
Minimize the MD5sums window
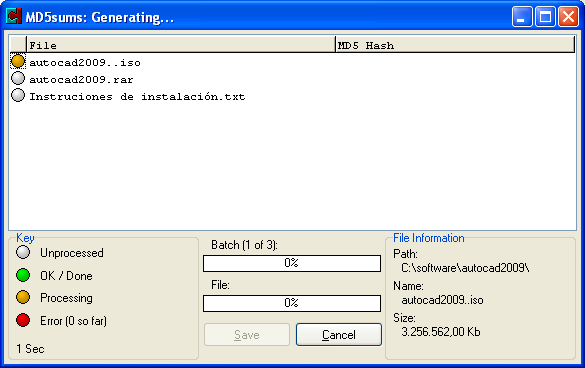522,16
